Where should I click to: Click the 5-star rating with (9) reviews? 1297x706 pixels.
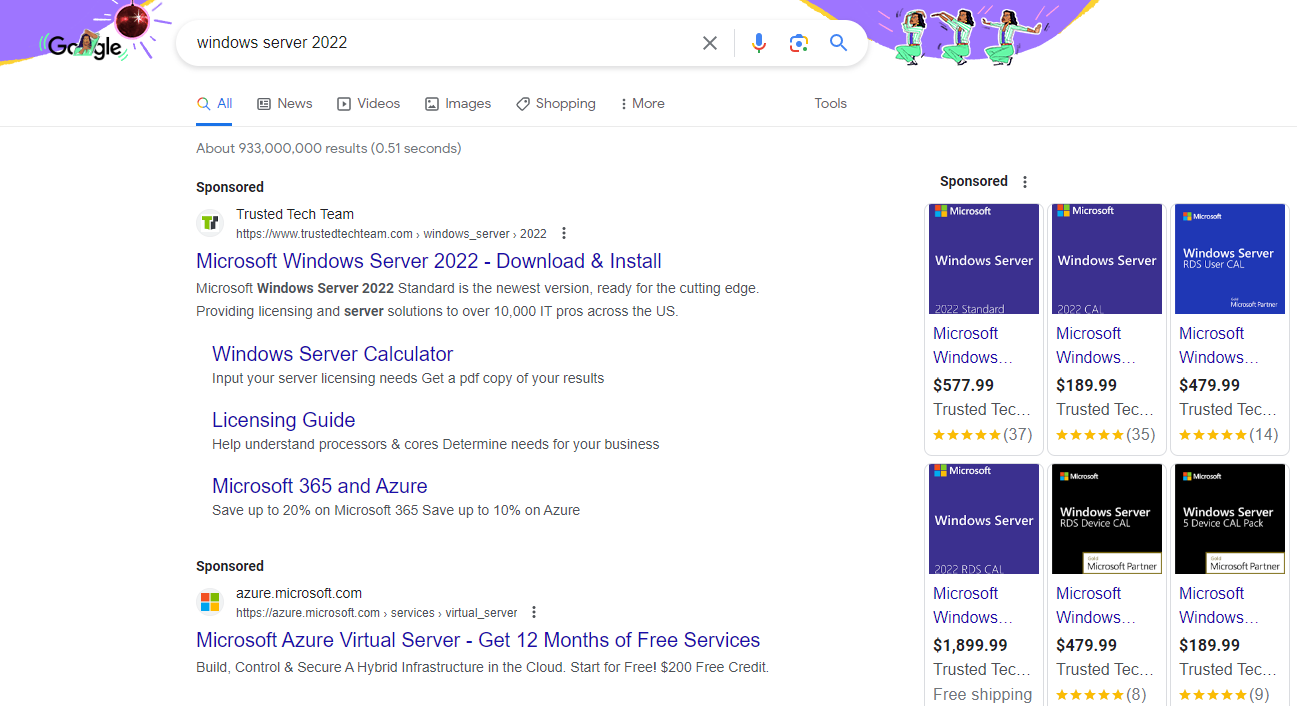(1224, 695)
